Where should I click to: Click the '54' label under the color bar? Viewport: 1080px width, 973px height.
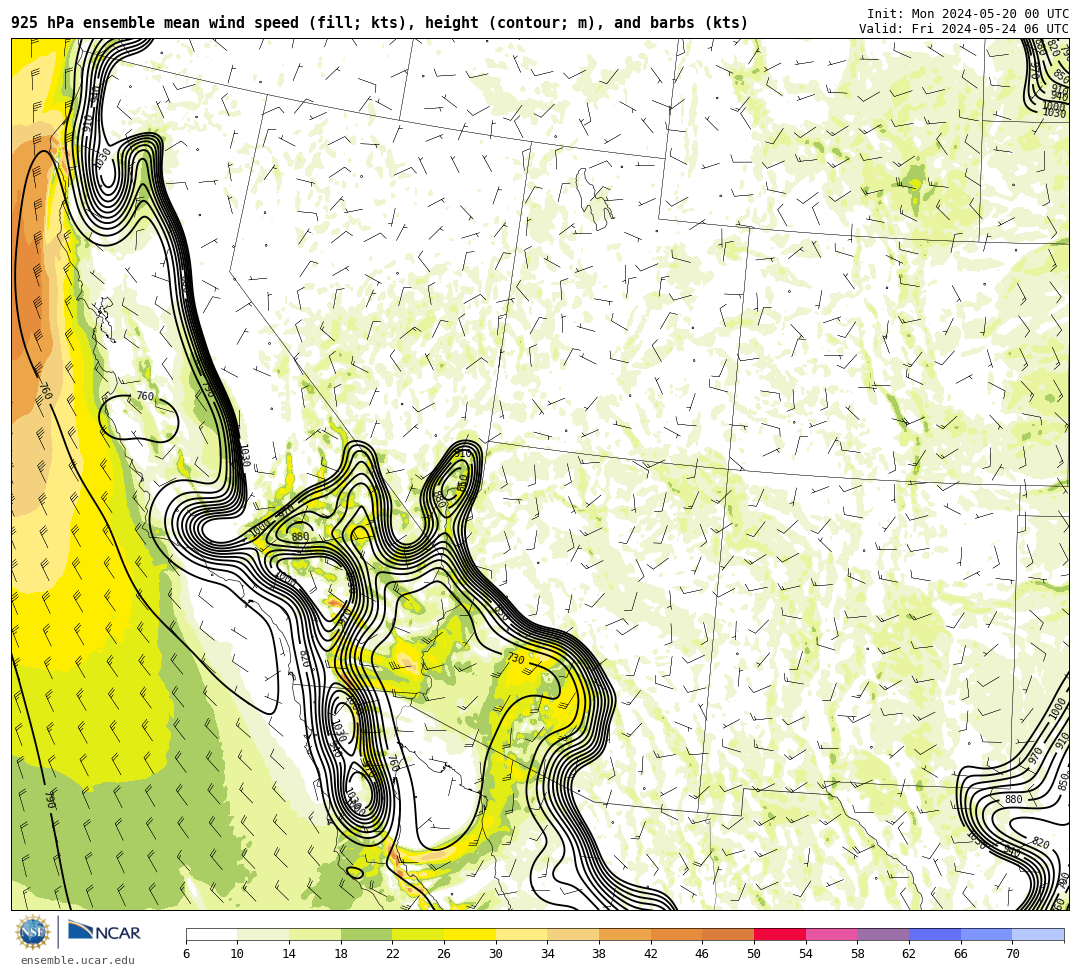[806, 954]
